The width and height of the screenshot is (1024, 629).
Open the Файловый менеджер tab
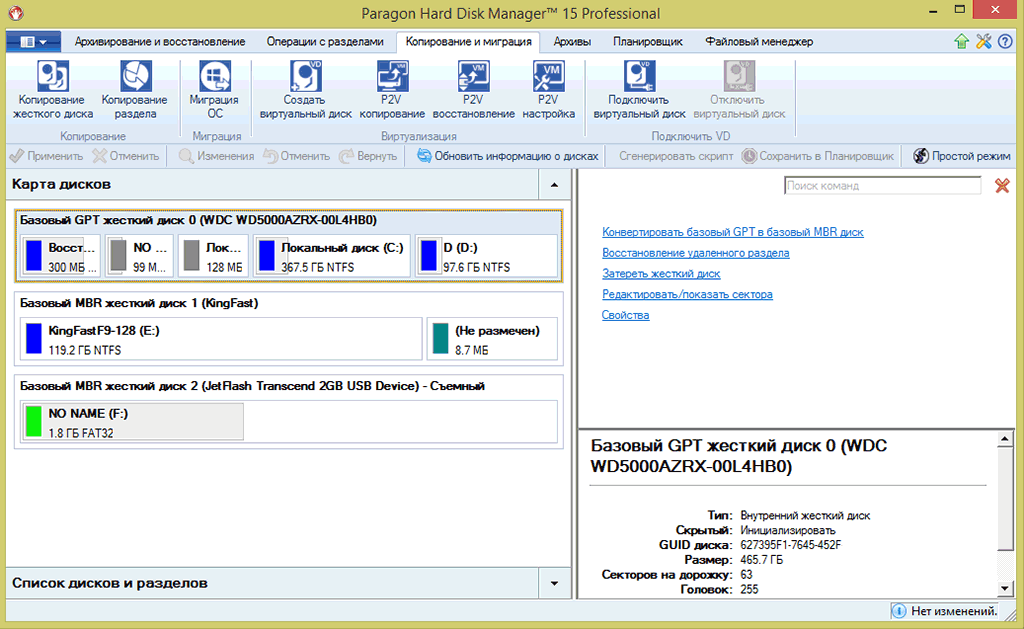point(758,42)
